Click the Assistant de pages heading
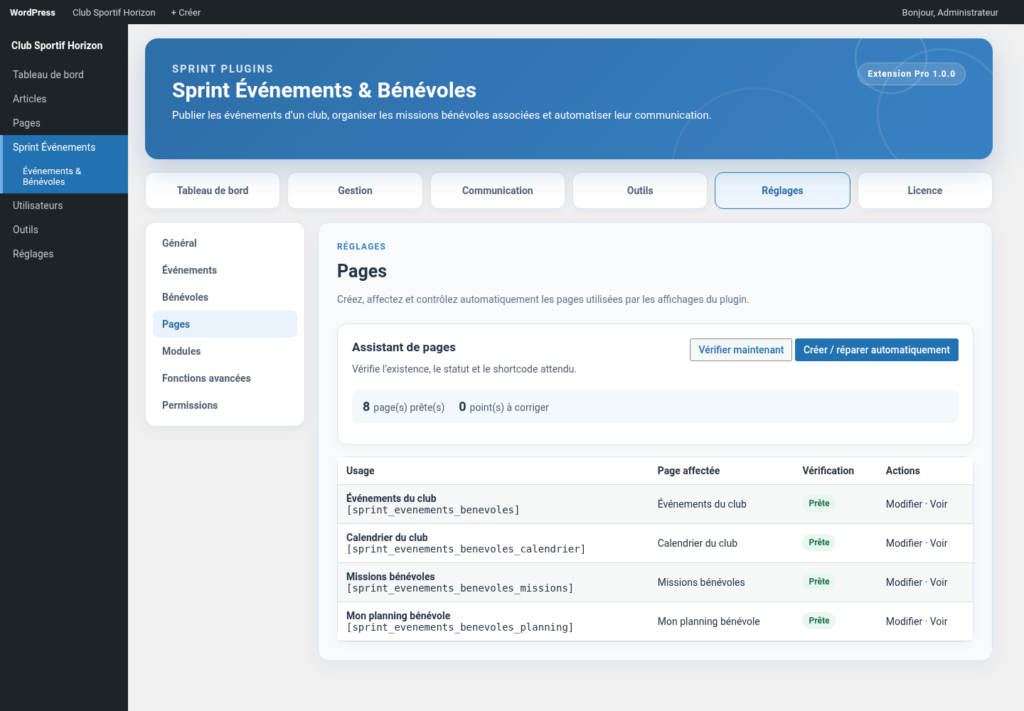 pyautogui.click(x=404, y=347)
